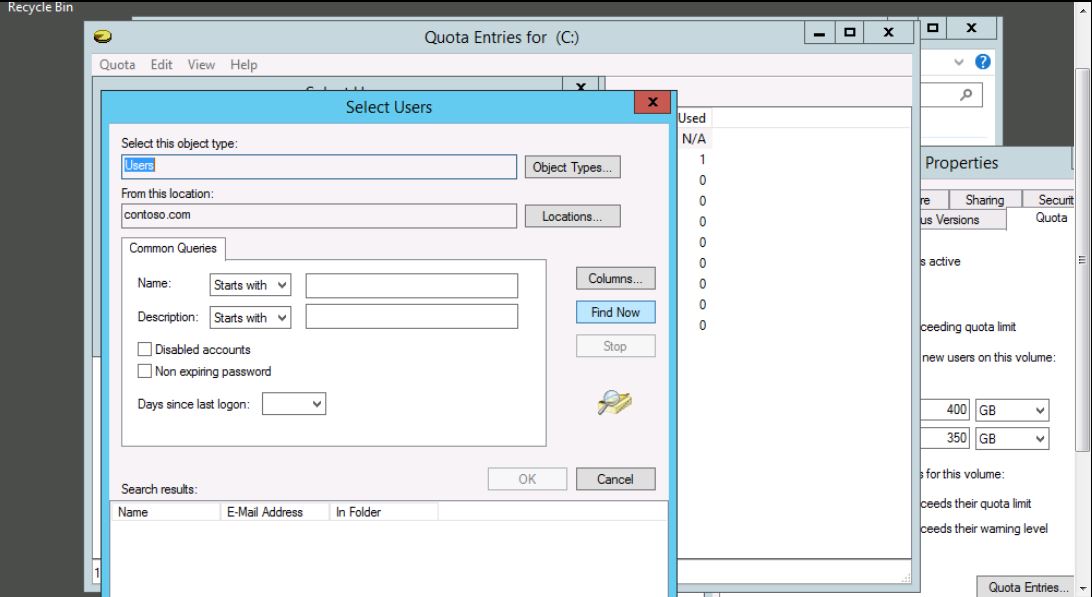
Task: Click the Find Now button
Action: (x=615, y=313)
